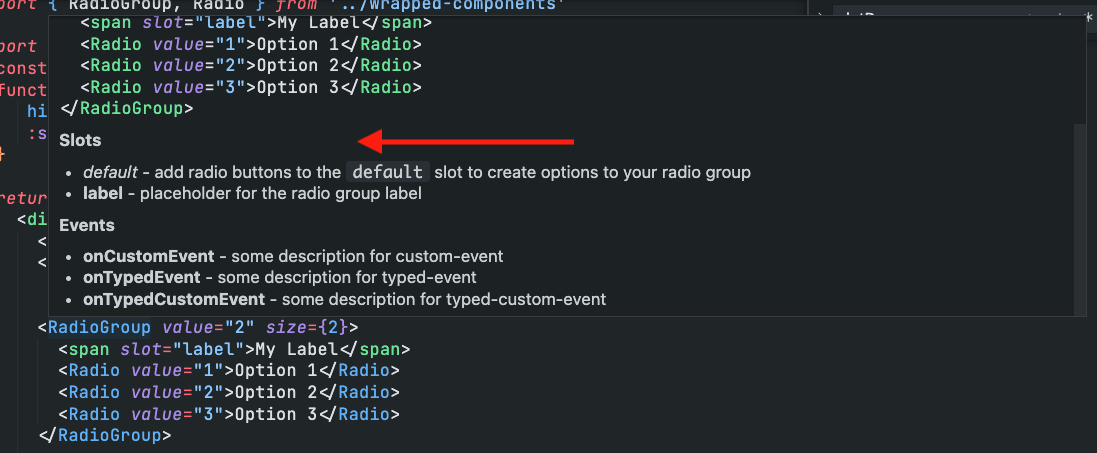The width and height of the screenshot is (1097, 453).
Task: Click the const keyword left of tooltip
Action: 24,69
